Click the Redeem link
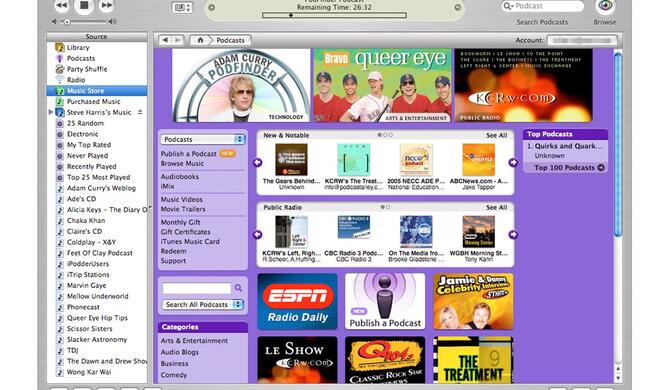This screenshot has height=390, width=660. pos(173,251)
